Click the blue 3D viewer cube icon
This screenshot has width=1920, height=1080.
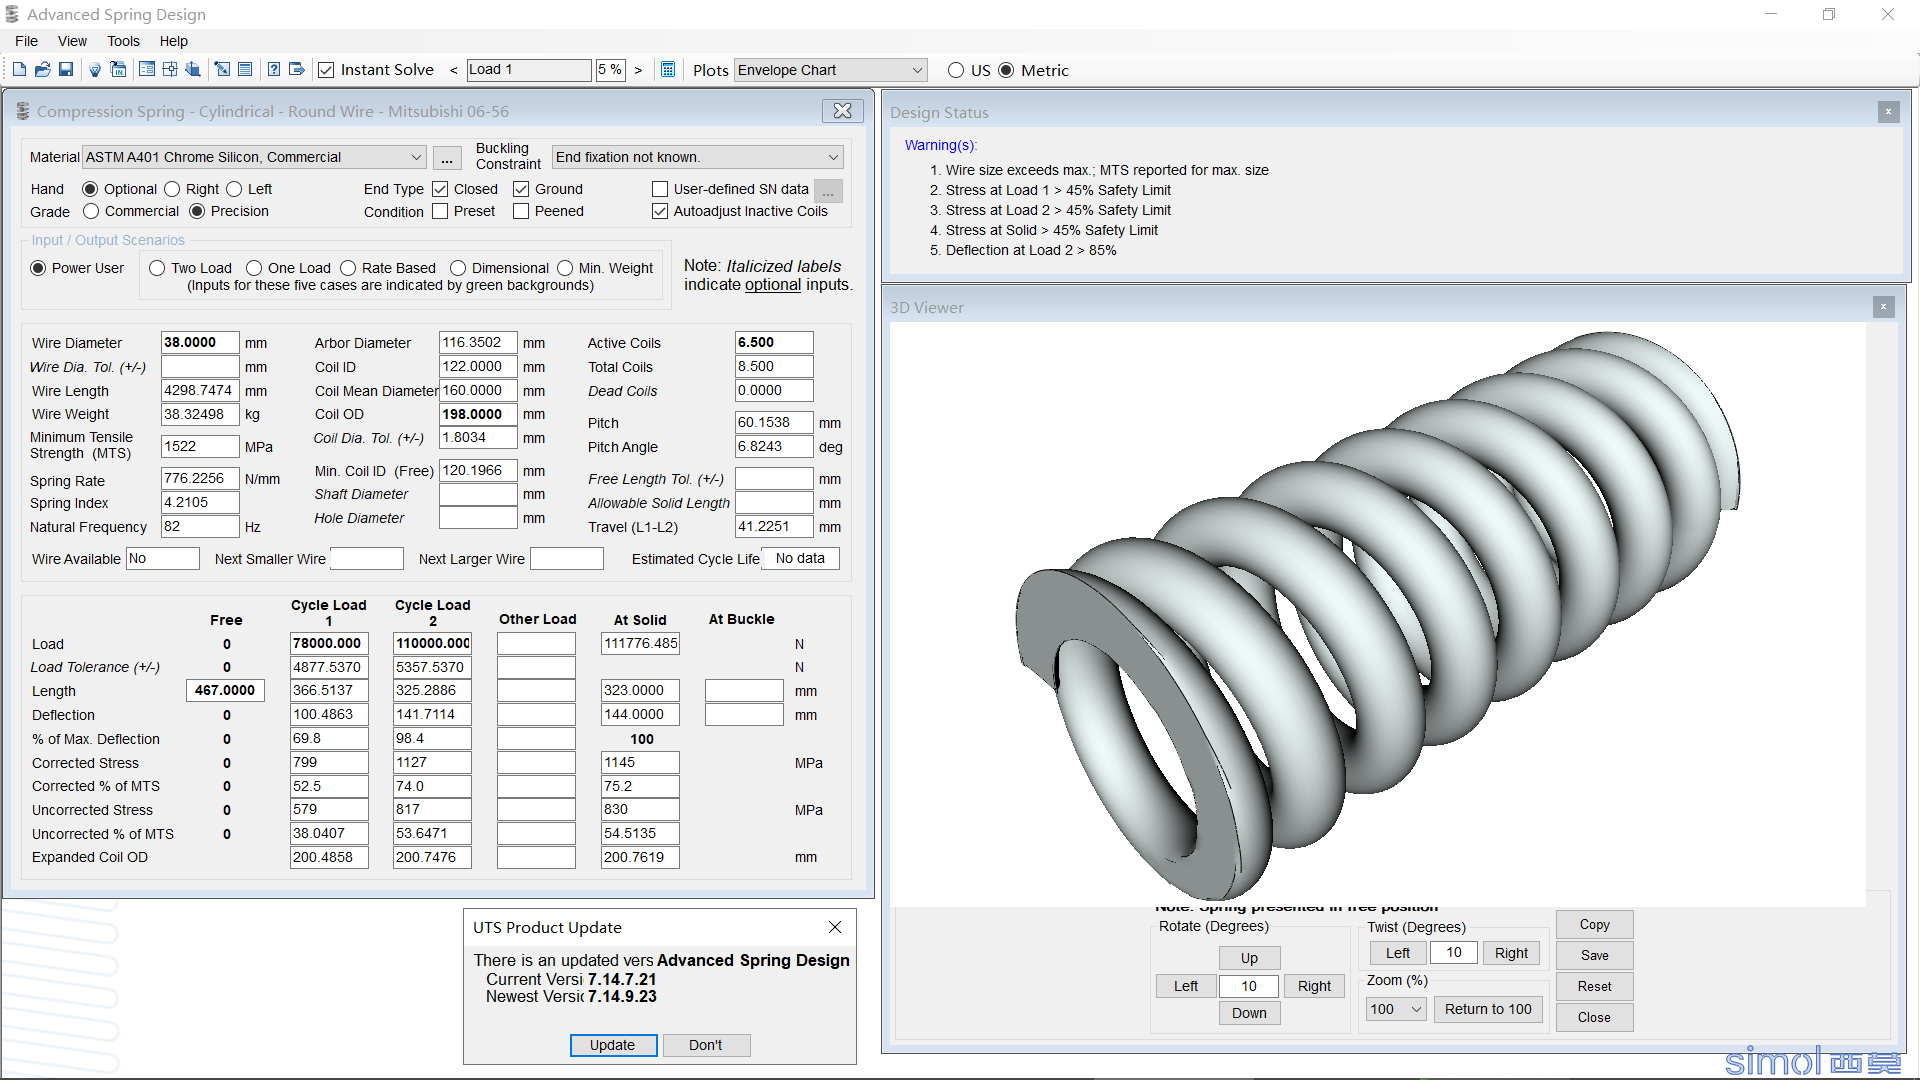click(x=193, y=70)
